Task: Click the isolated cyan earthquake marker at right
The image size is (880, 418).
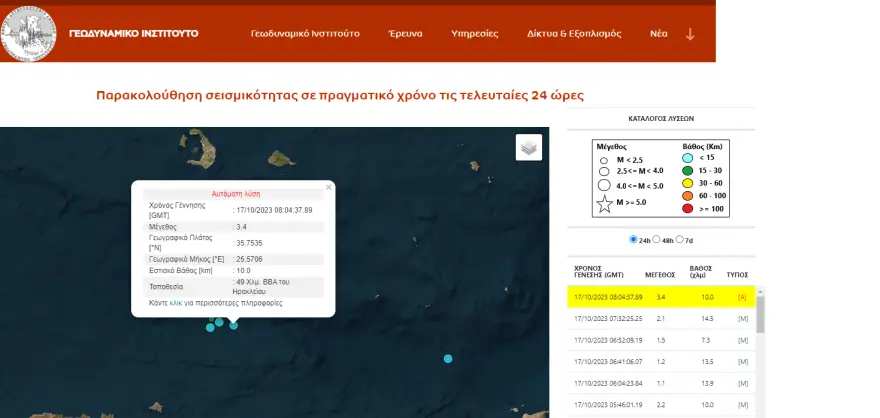Action: click(448, 358)
